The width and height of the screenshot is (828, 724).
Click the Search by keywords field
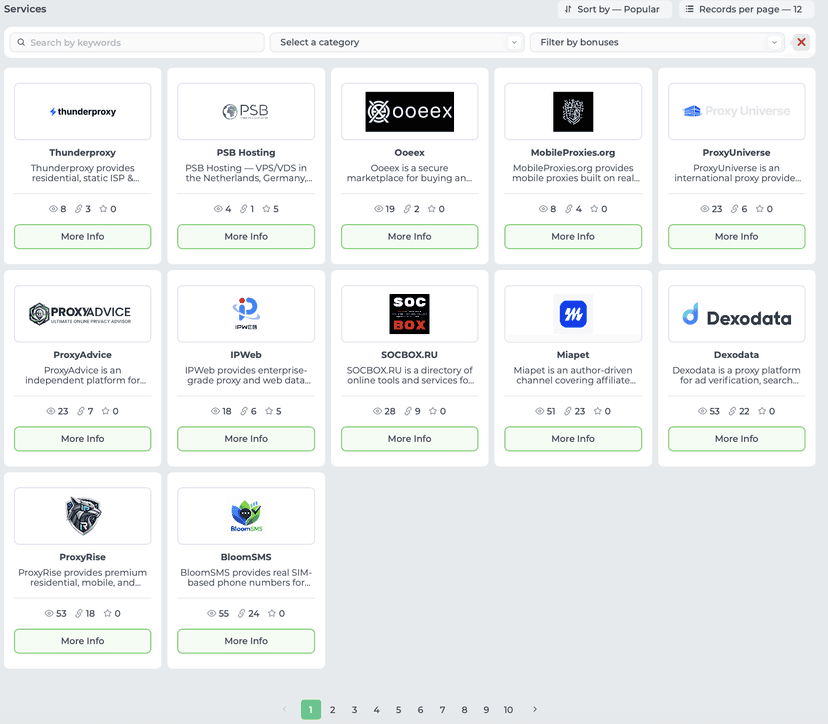(137, 42)
